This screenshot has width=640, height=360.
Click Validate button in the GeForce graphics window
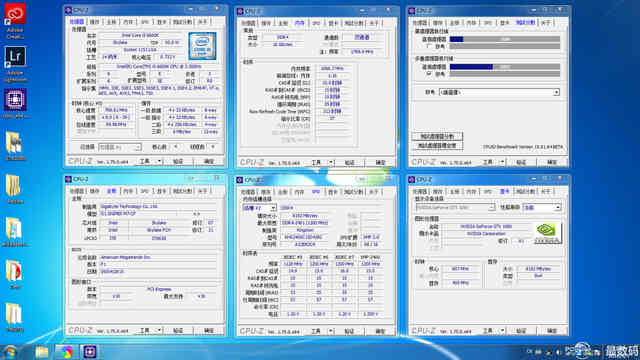click(x=521, y=331)
